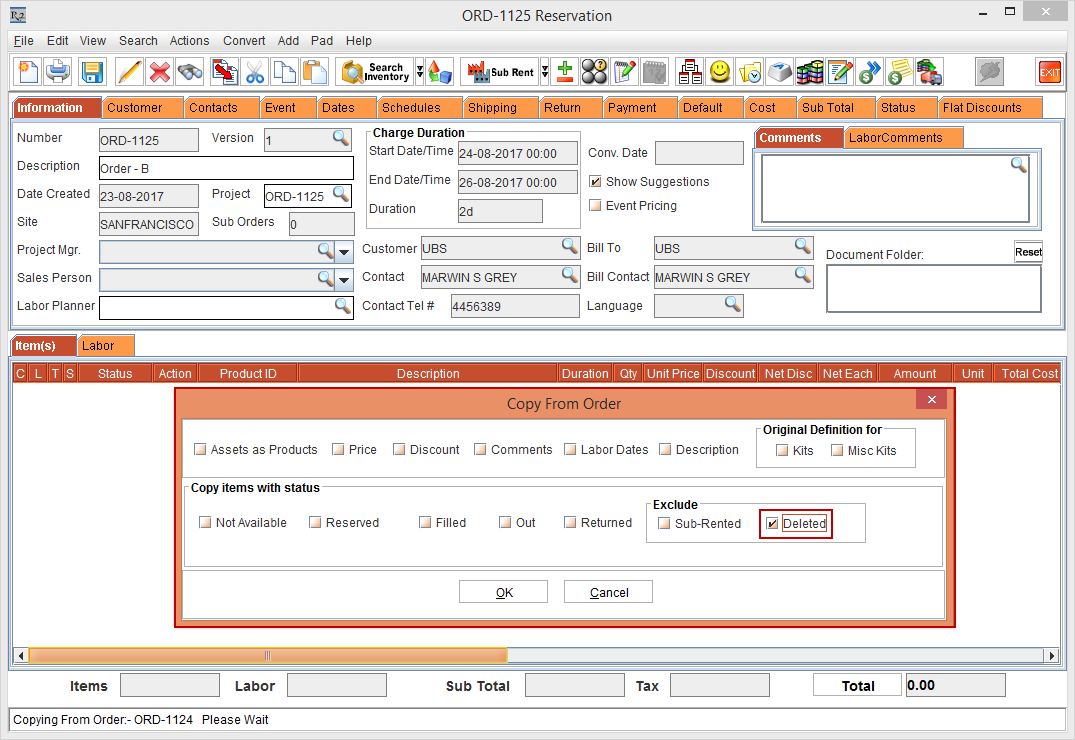Expand the Sales Person dropdown arrow
1075x740 pixels.
click(x=344, y=279)
